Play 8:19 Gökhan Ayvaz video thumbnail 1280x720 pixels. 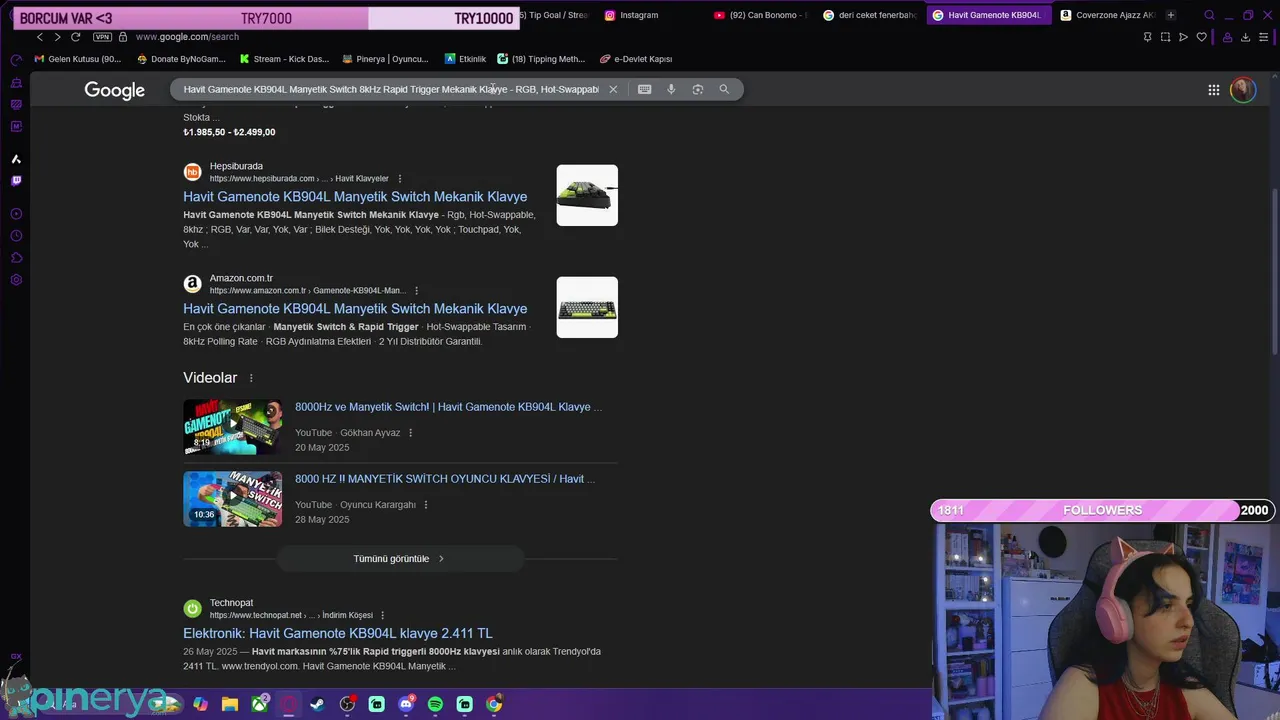(233, 427)
